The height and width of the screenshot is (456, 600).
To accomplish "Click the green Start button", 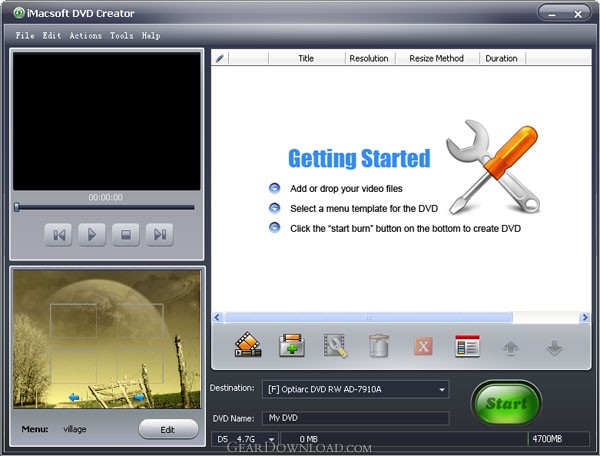I will click(506, 403).
